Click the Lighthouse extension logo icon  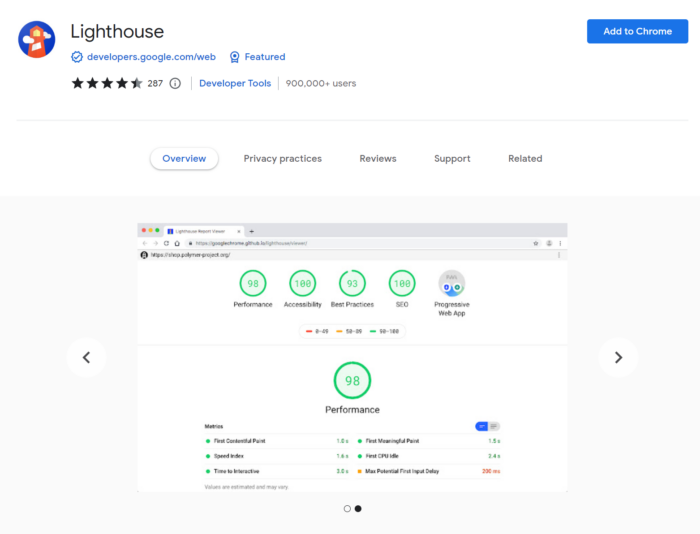pos(37,39)
